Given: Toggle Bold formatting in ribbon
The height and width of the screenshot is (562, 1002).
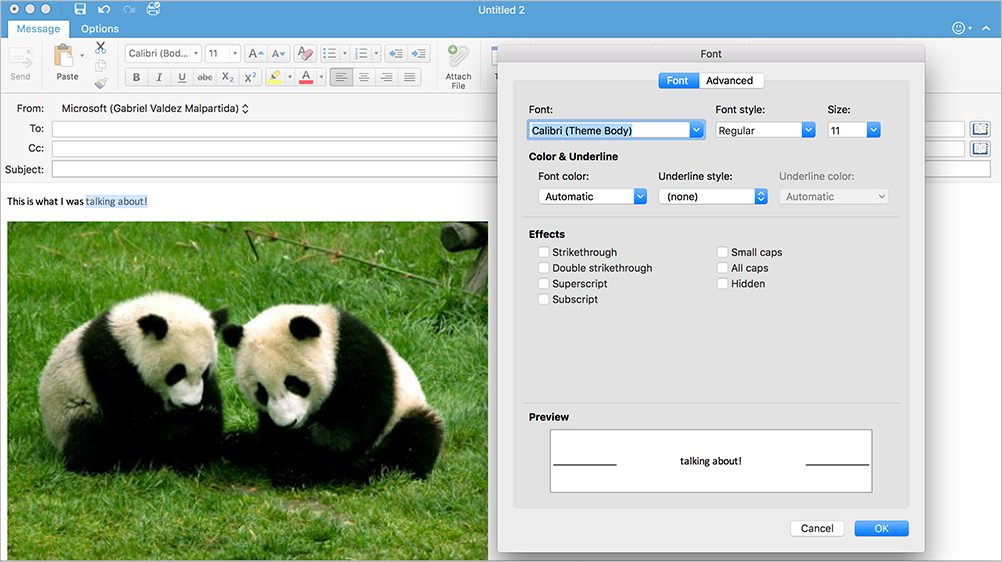Looking at the screenshot, I should point(137,77).
